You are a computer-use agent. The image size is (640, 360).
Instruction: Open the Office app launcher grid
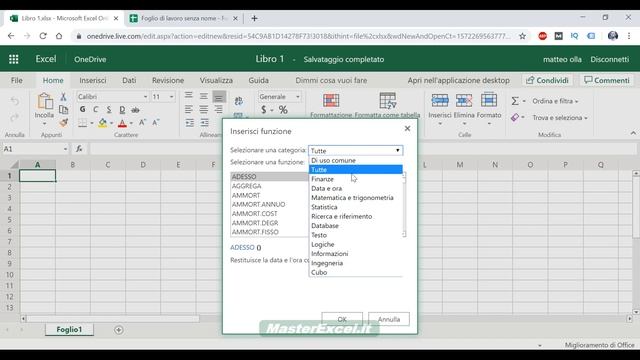[13, 59]
